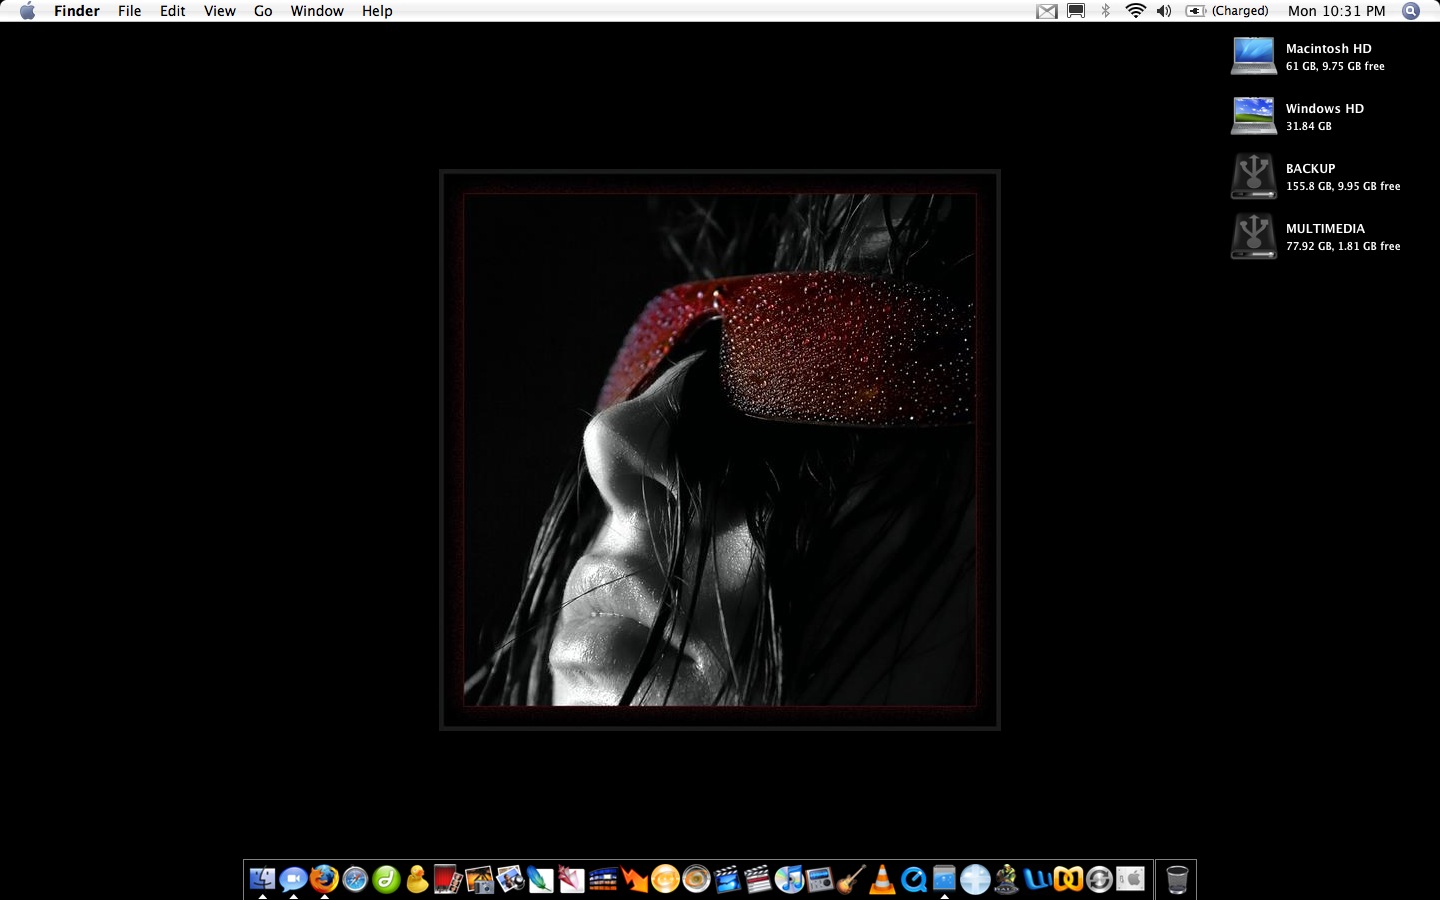Open the color-bar clapperboard dock icon
This screenshot has width=1440, height=900.
click(x=758, y=879)
